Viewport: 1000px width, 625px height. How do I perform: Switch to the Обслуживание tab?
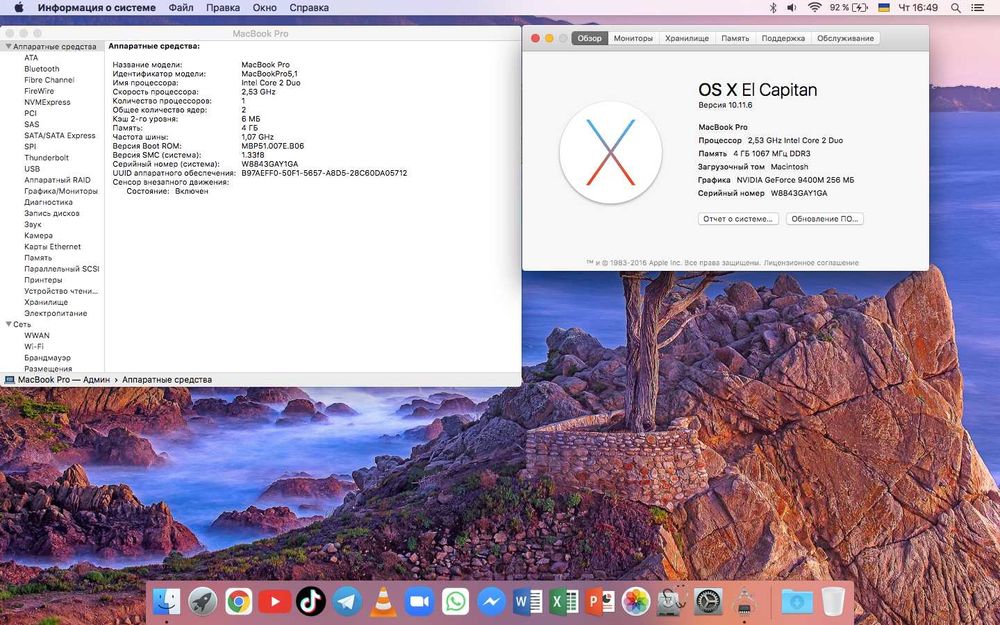pyautogui.click(x=846, y=38)
